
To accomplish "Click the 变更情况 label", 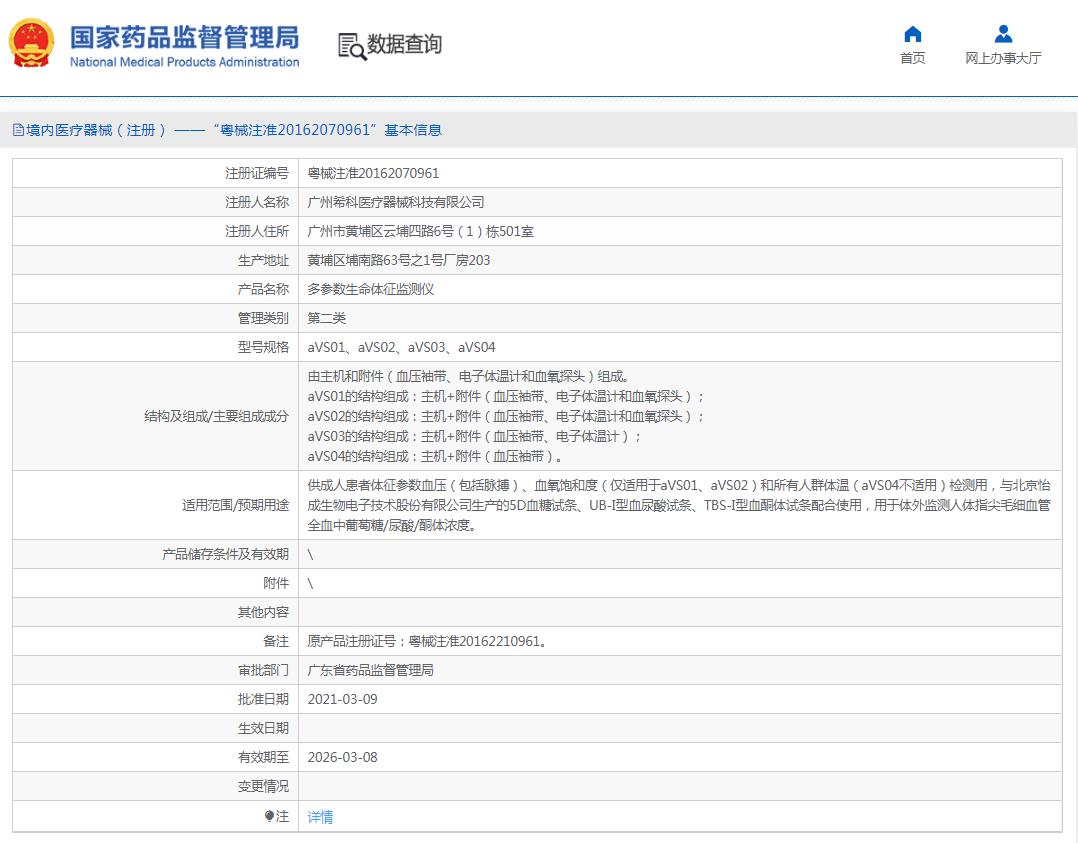I will pos(263,786).
